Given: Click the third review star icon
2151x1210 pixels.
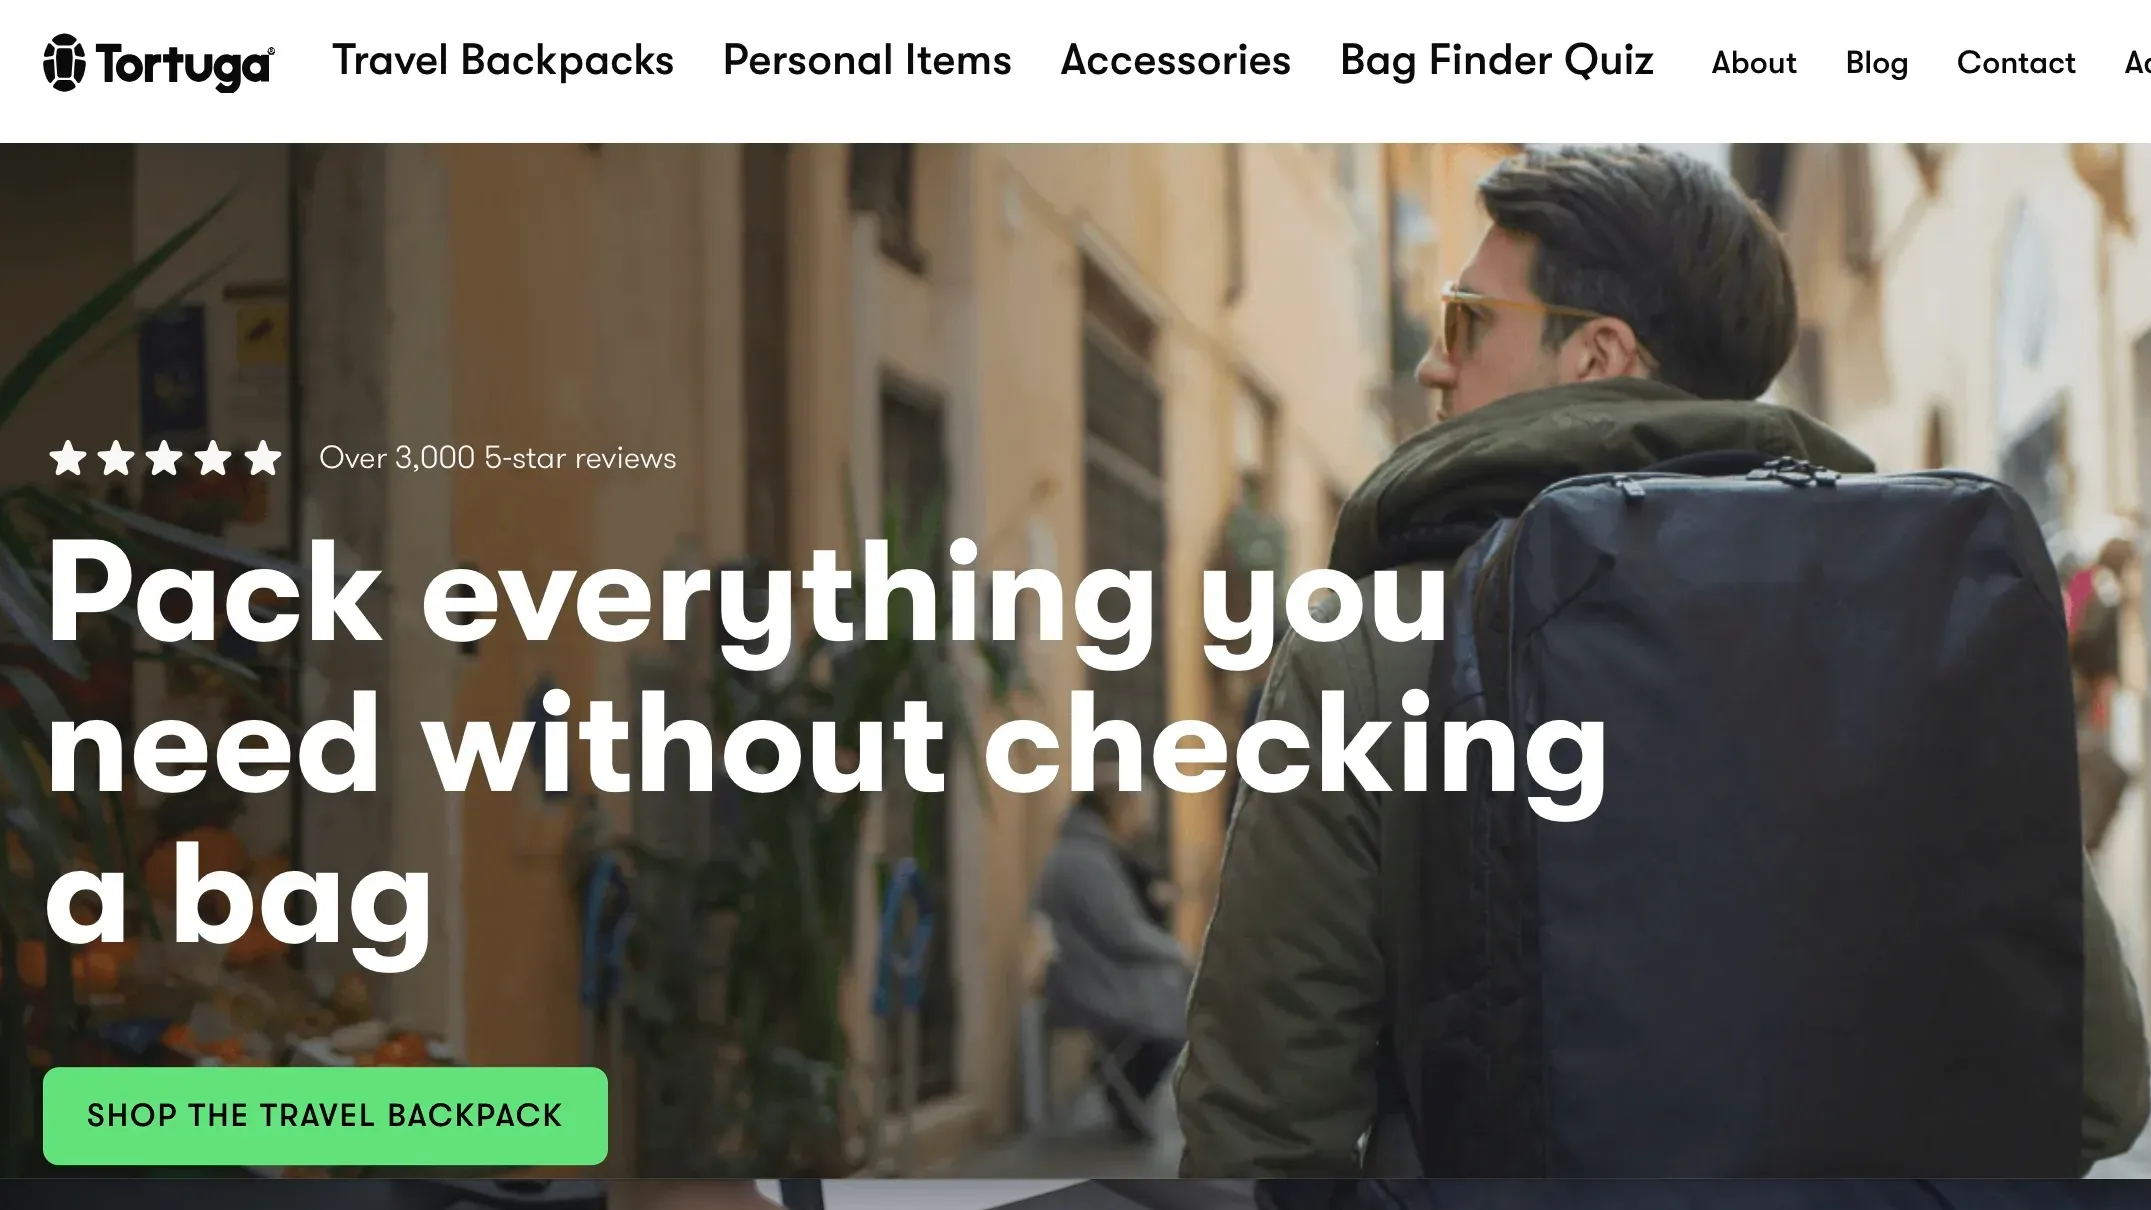Looking at the screenshot, I should click(165, 458).
